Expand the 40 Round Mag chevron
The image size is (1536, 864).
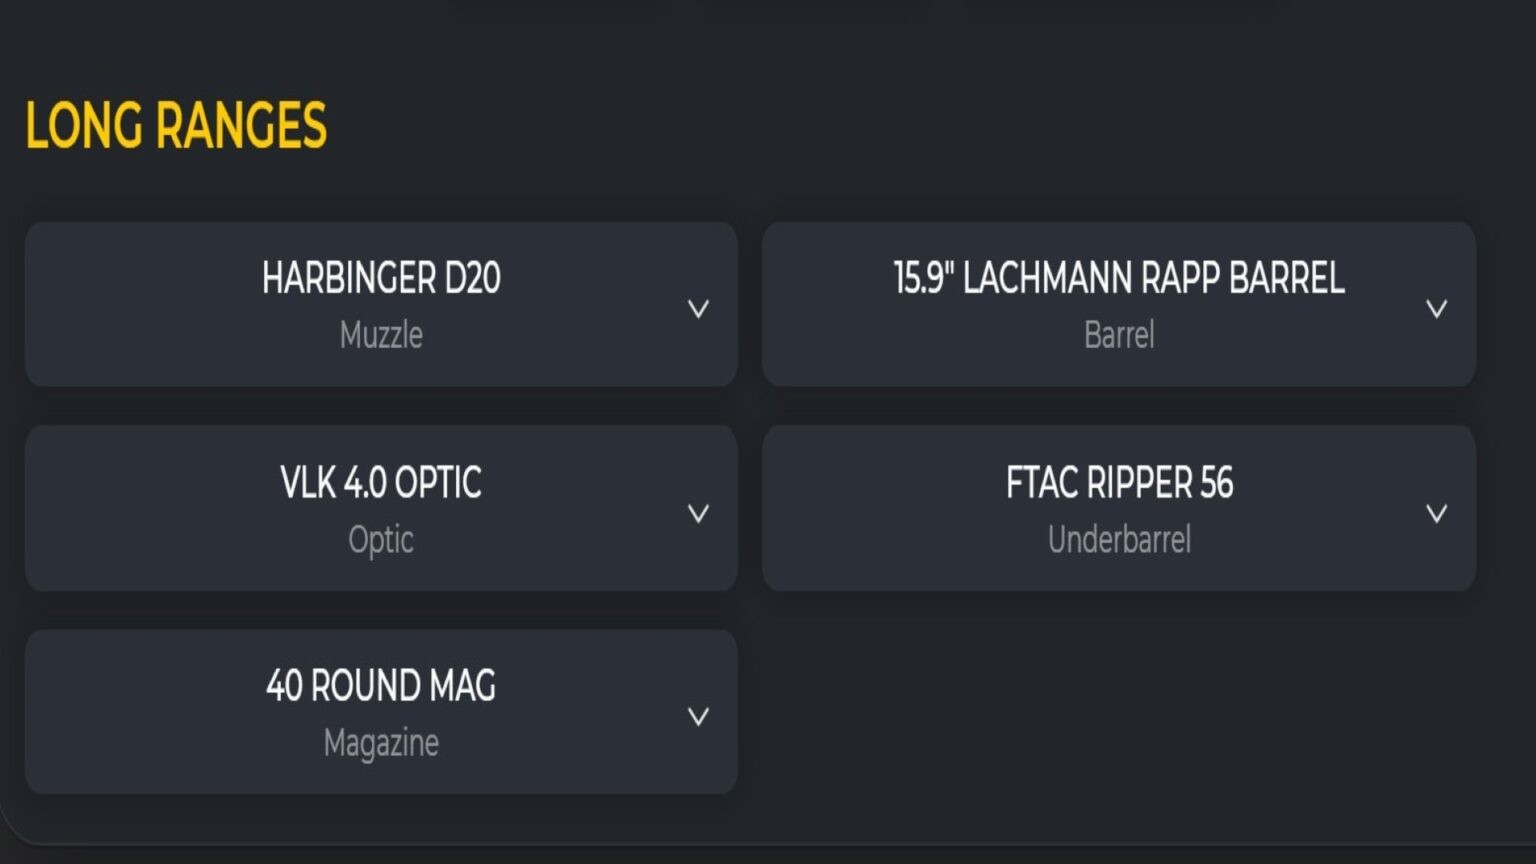(x=698, y=716)
